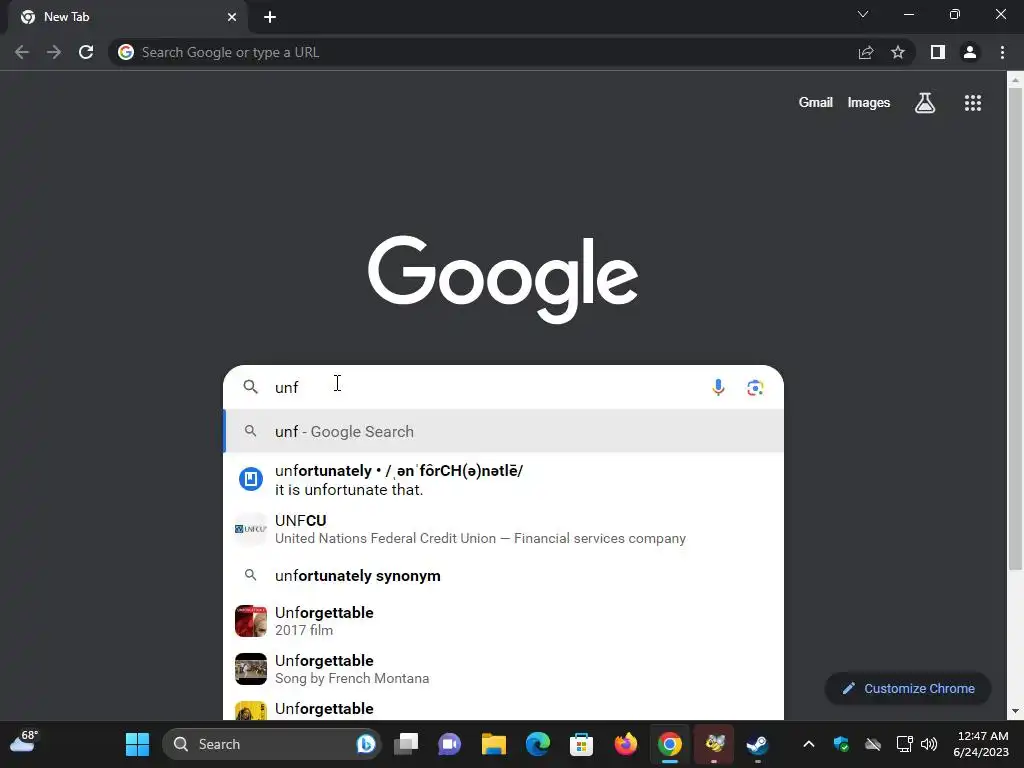The width and height of the screenshot is (1024, 768).
Task: Open the Chrome profile avatar menu
Action: (x=970, y=52)
